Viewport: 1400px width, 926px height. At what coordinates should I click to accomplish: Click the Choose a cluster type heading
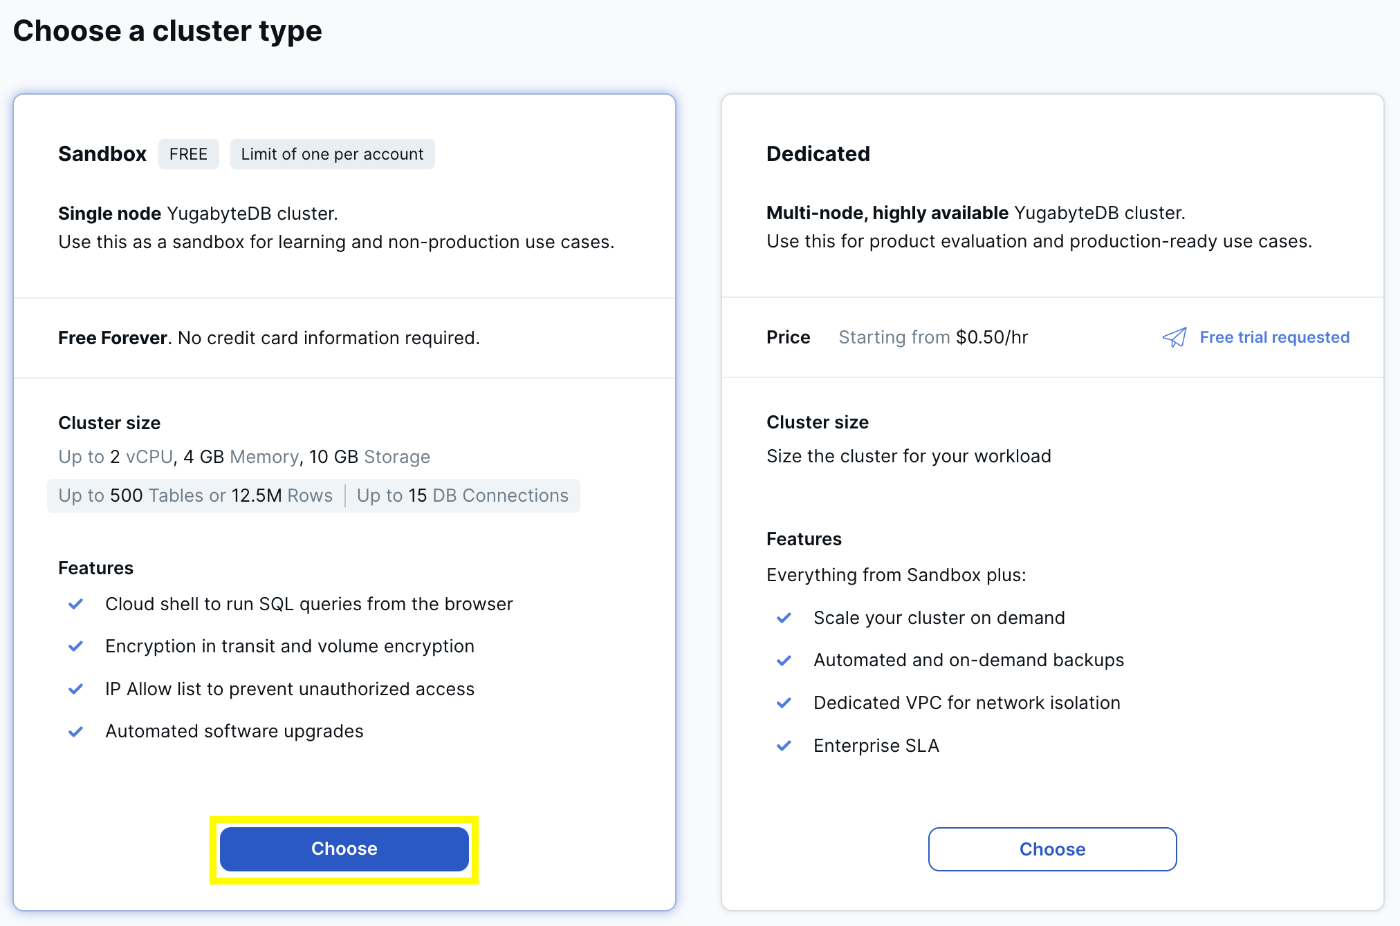tap(167, 31)
